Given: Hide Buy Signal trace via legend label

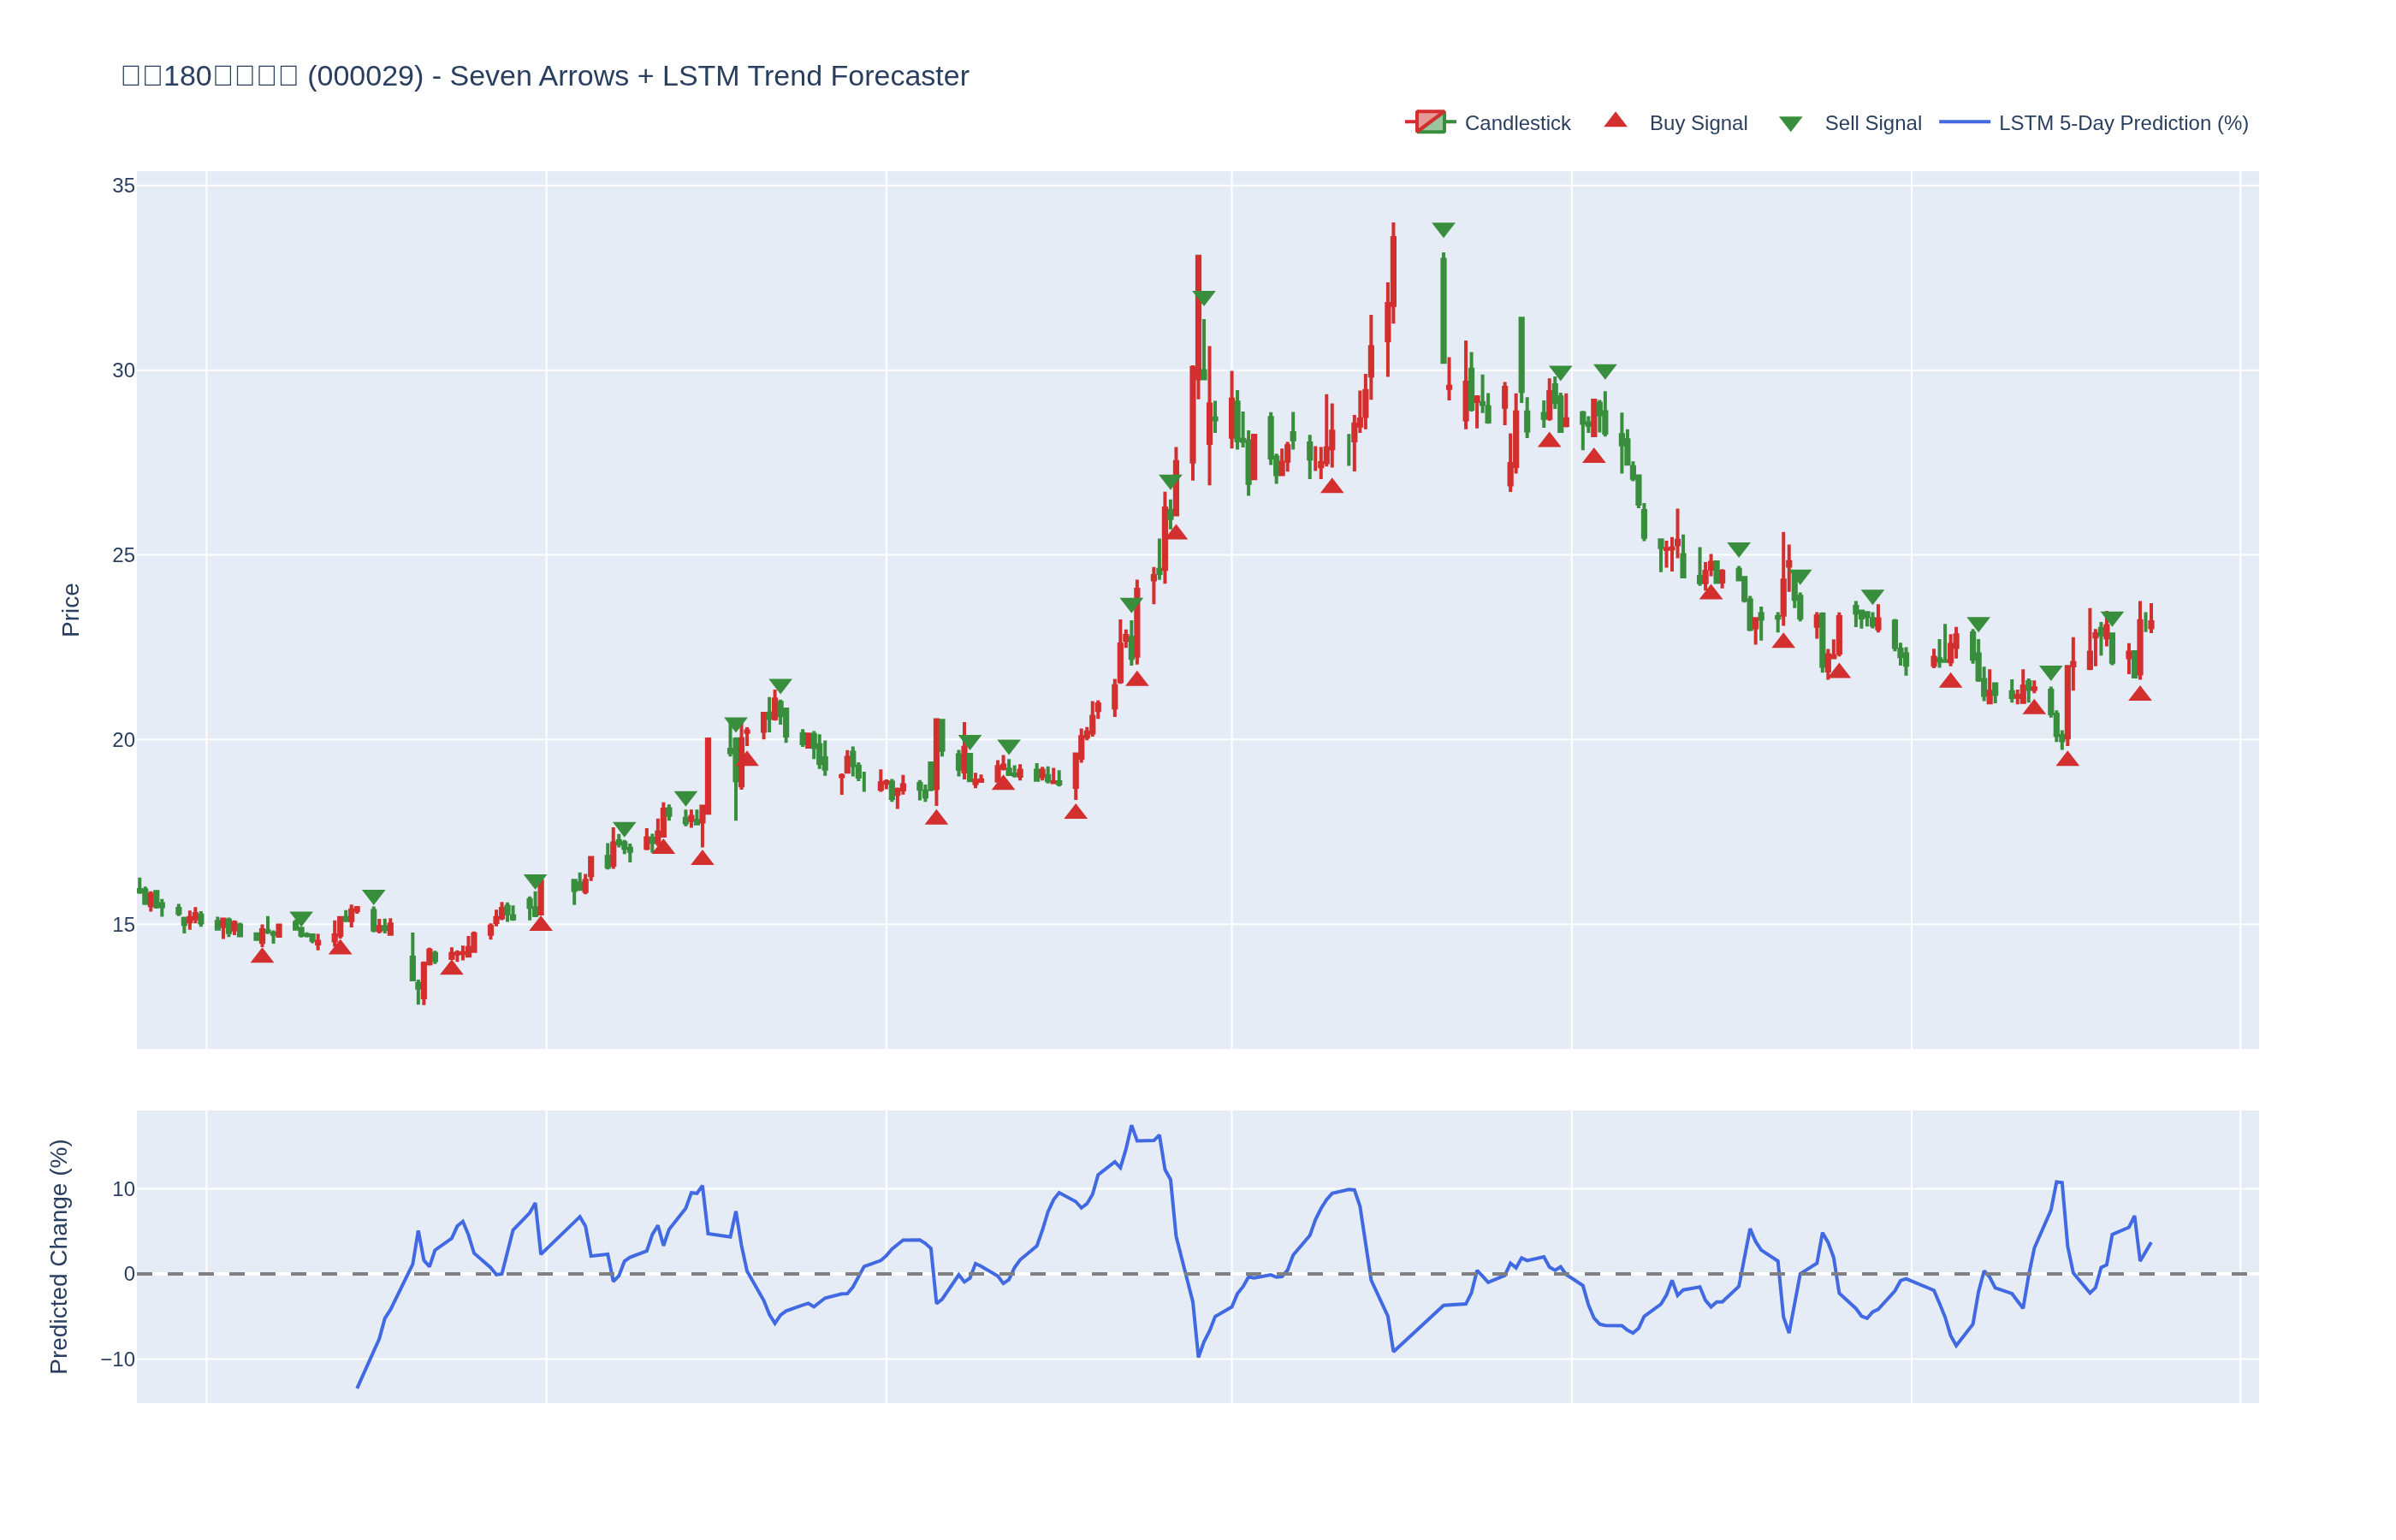Looking at the screenshot, I should 1698,123.
